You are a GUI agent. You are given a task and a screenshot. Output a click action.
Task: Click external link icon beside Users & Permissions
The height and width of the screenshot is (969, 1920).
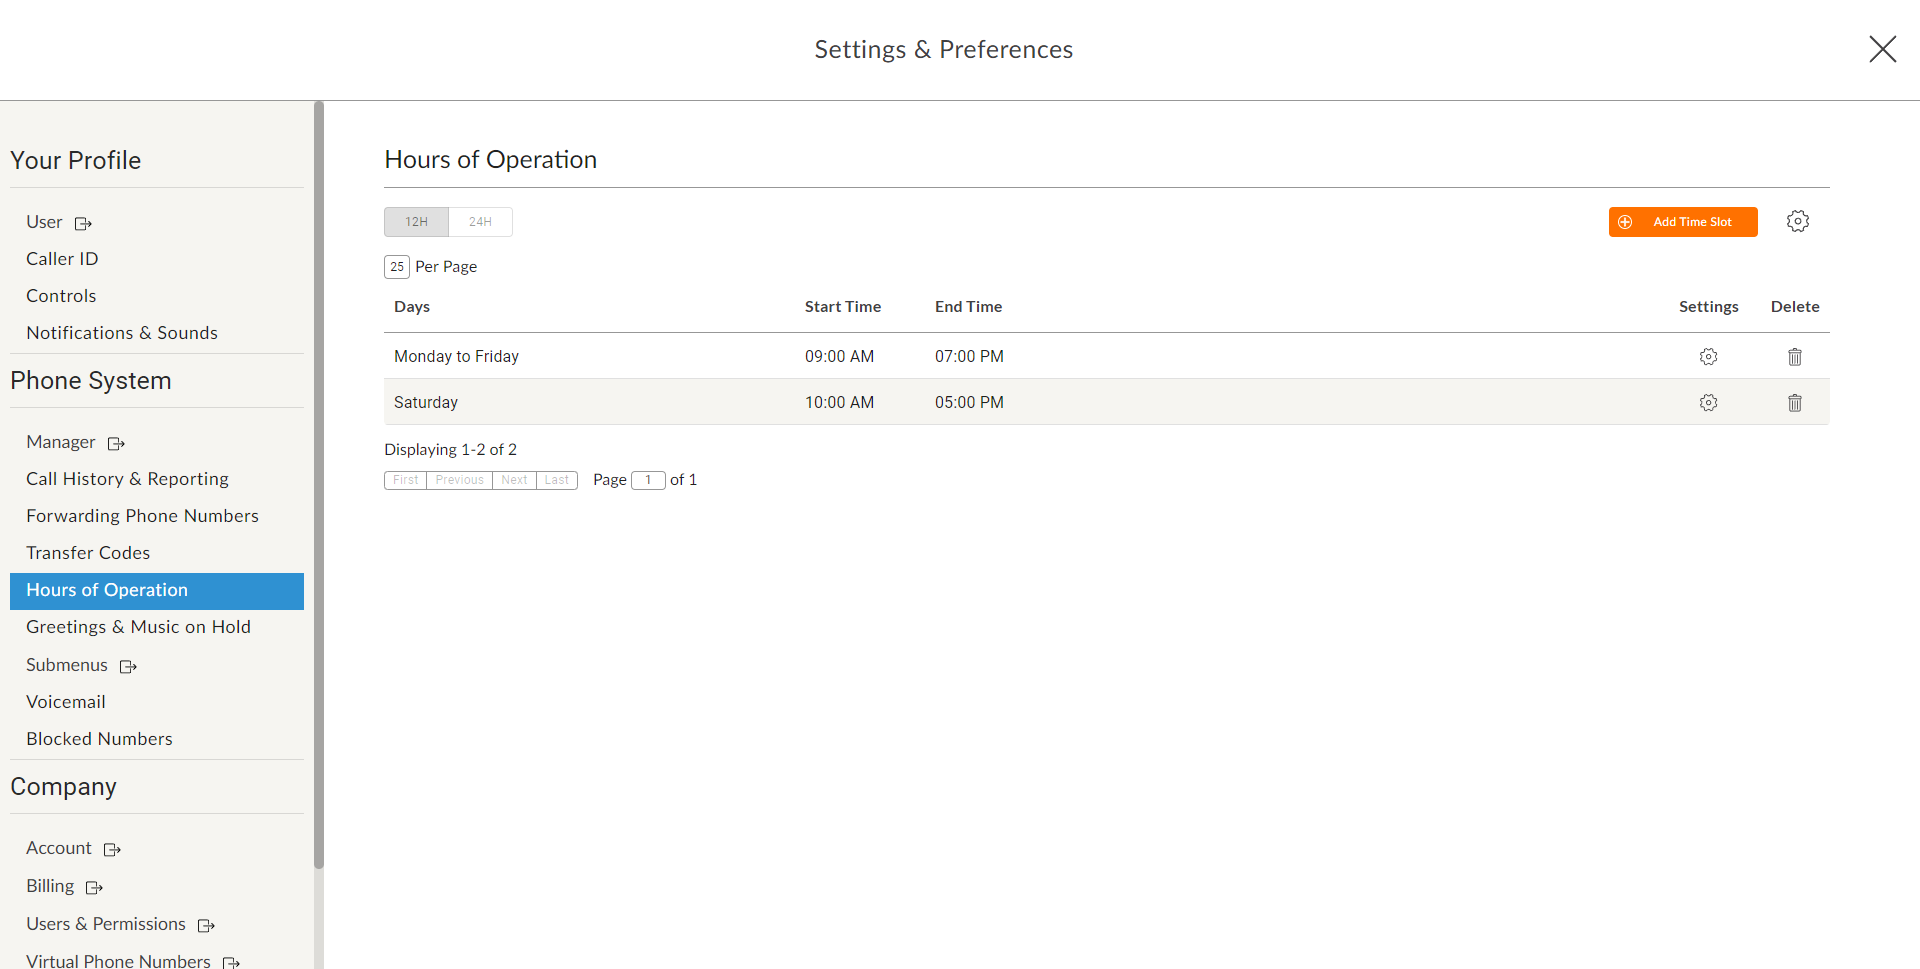coord(206,925)
